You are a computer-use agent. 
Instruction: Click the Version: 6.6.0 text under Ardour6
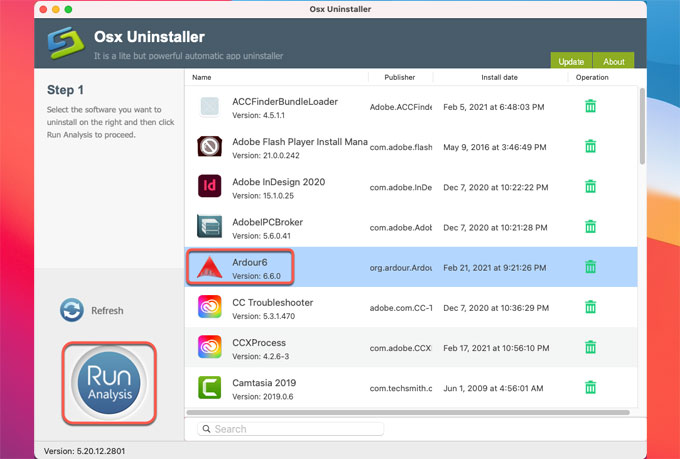[256, 276]
